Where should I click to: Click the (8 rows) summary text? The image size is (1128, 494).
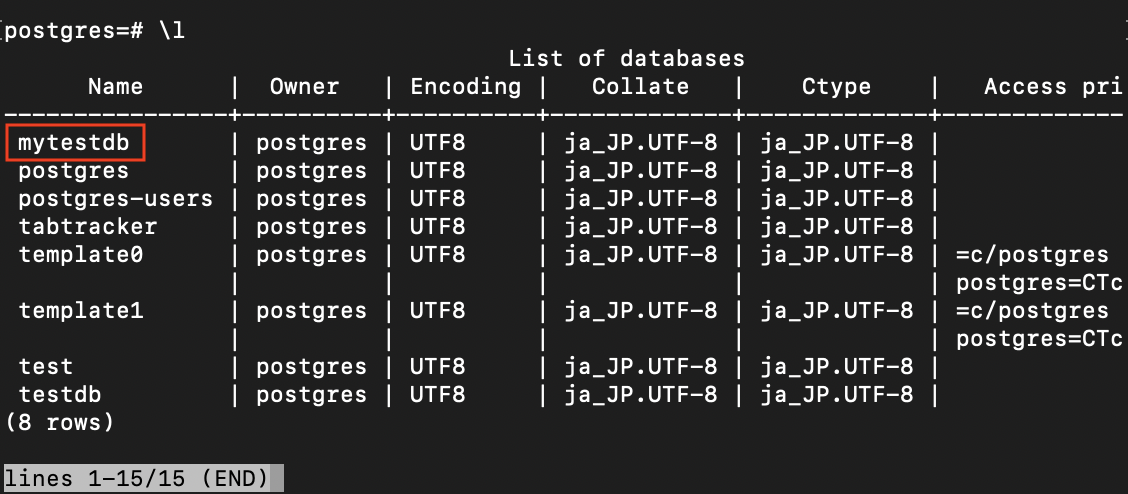[x=60, y=423]
